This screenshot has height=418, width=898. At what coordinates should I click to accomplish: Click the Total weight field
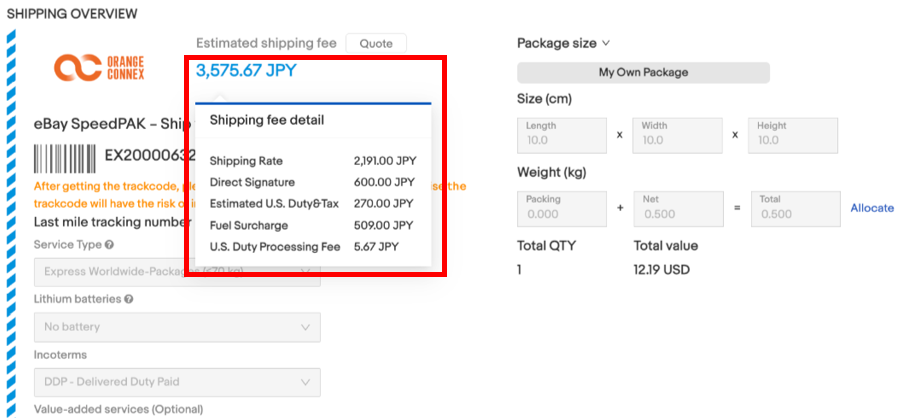click(x=790, y=208)
